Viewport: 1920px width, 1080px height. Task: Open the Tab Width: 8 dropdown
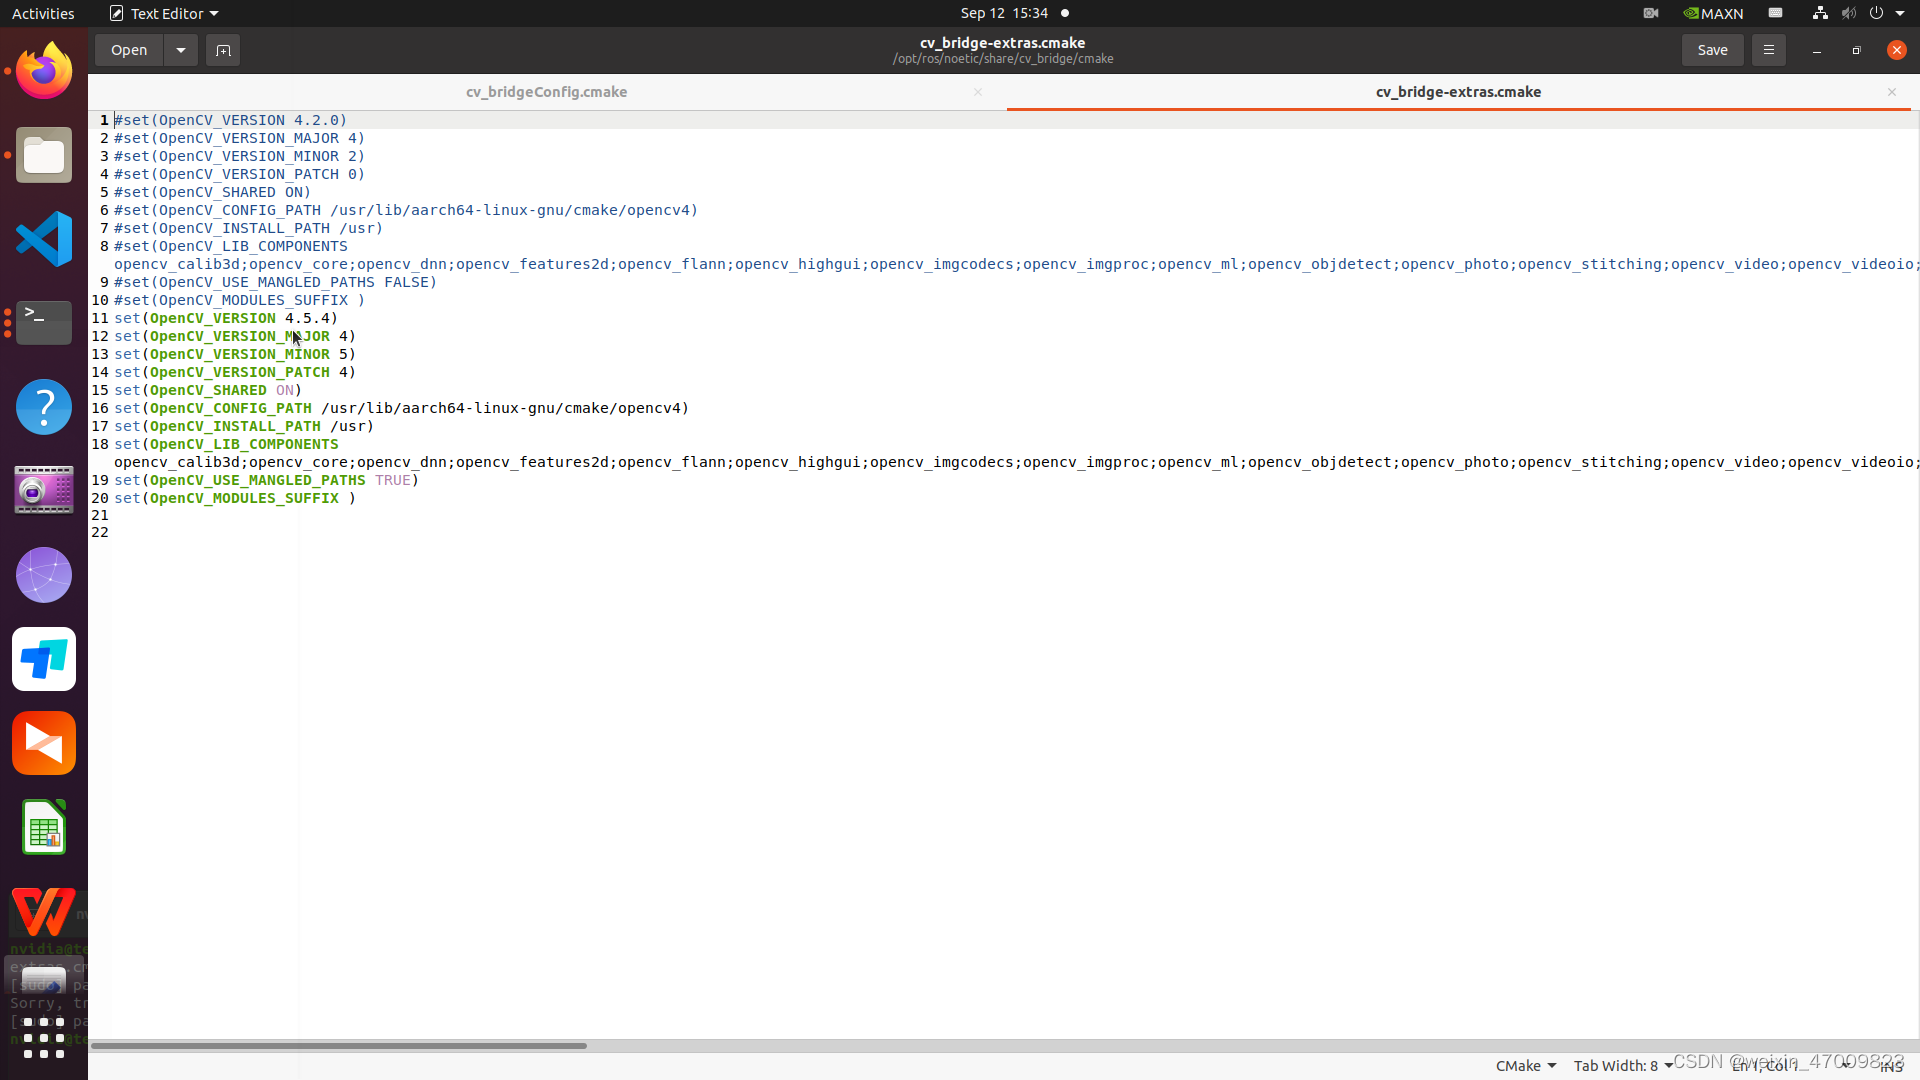pos(1620,1065)
